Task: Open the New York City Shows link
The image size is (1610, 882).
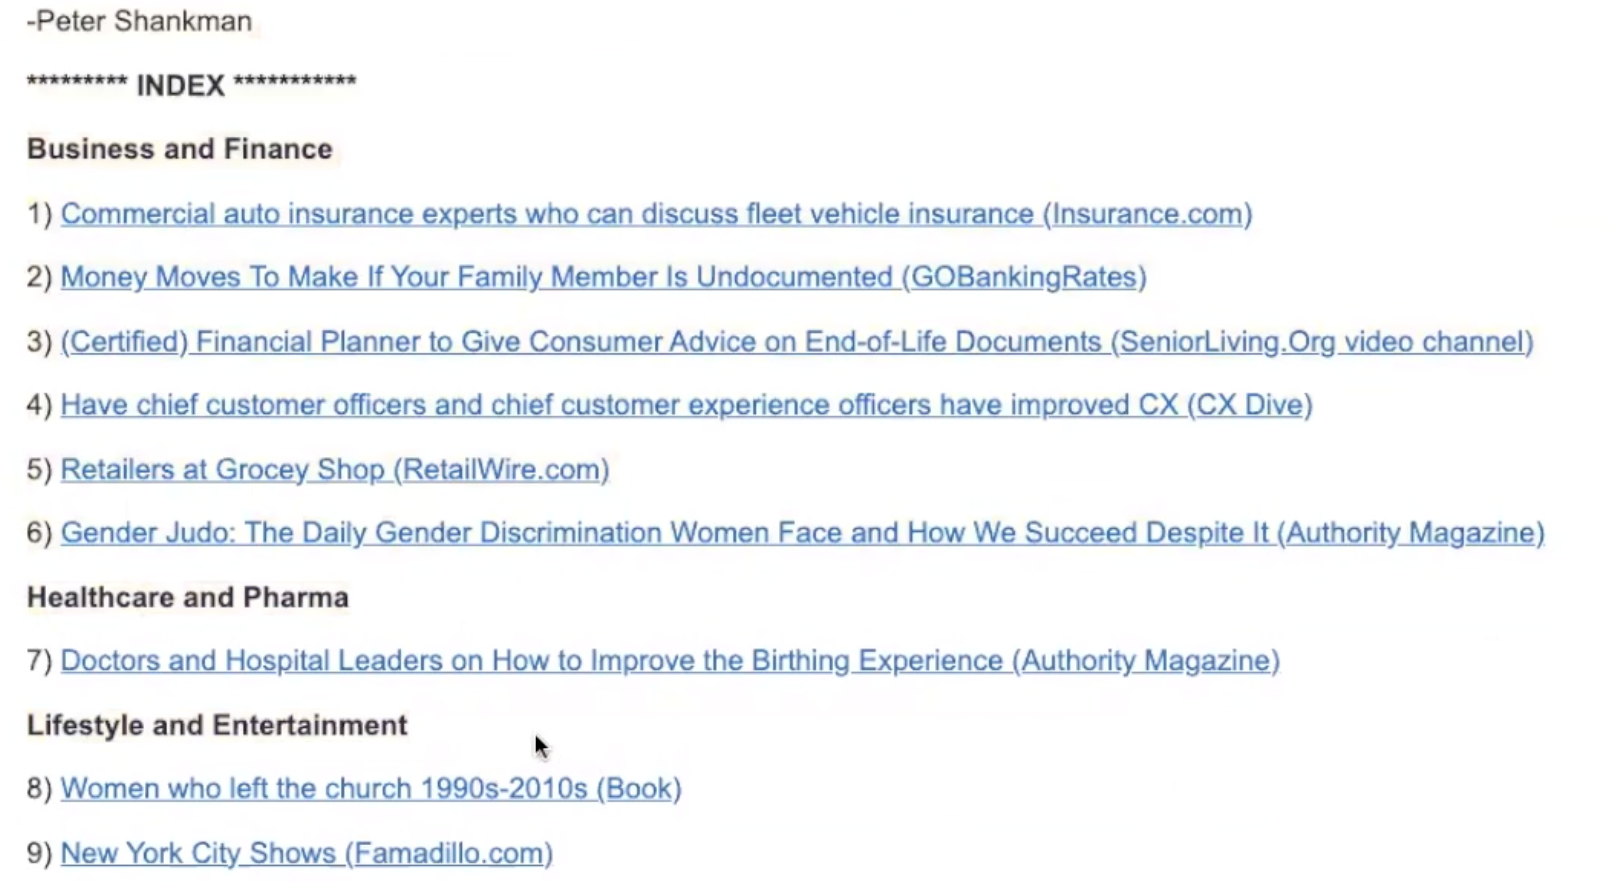Action: (306, 854)
